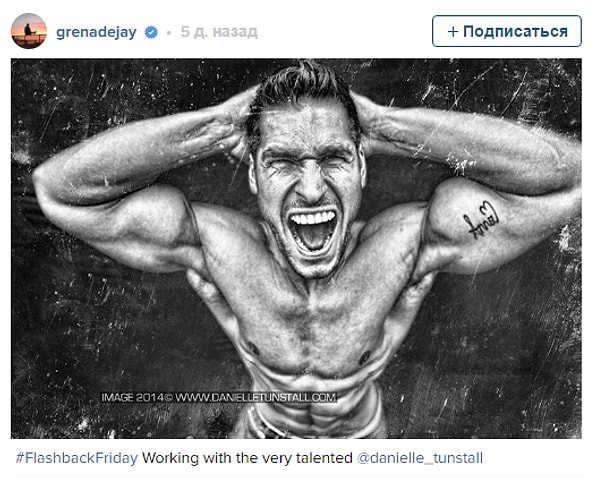Click the plus sign inside Подписаться
Image resolution: width=600 pixels, height=477 pixels.
(453, 32)
